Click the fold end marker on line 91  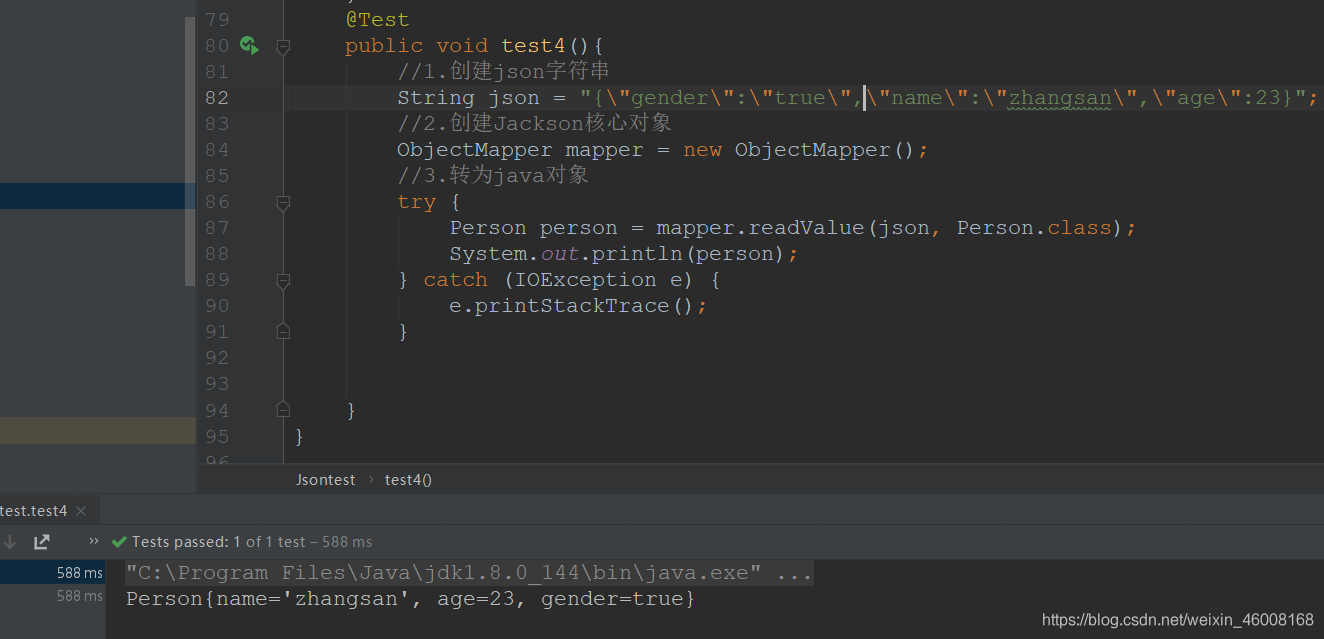[x=283, y=331]
